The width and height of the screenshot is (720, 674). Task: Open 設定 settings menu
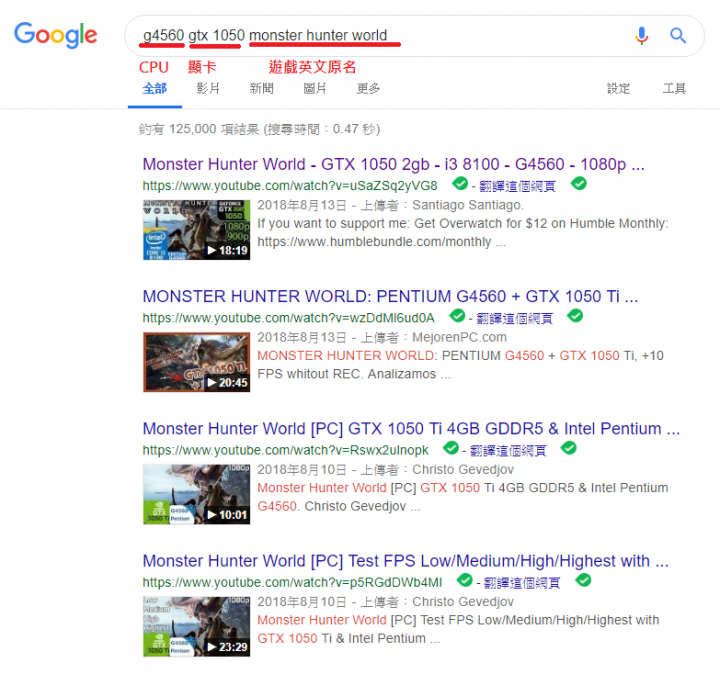(x=619, y=88)
